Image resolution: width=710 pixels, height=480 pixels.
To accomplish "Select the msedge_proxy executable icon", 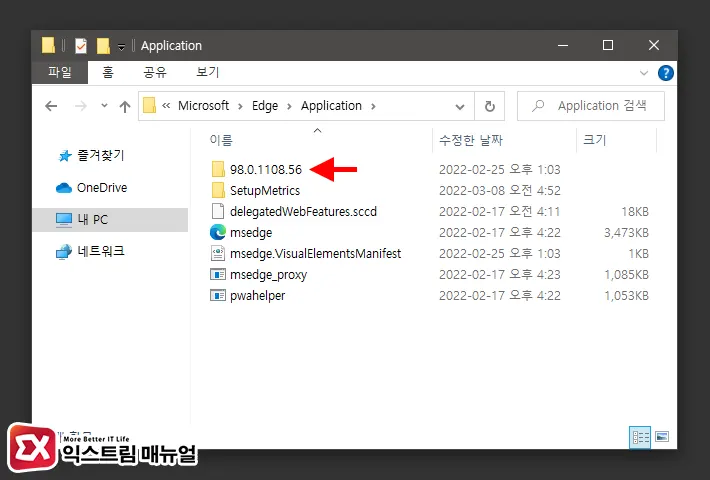I will pos(218,274).
